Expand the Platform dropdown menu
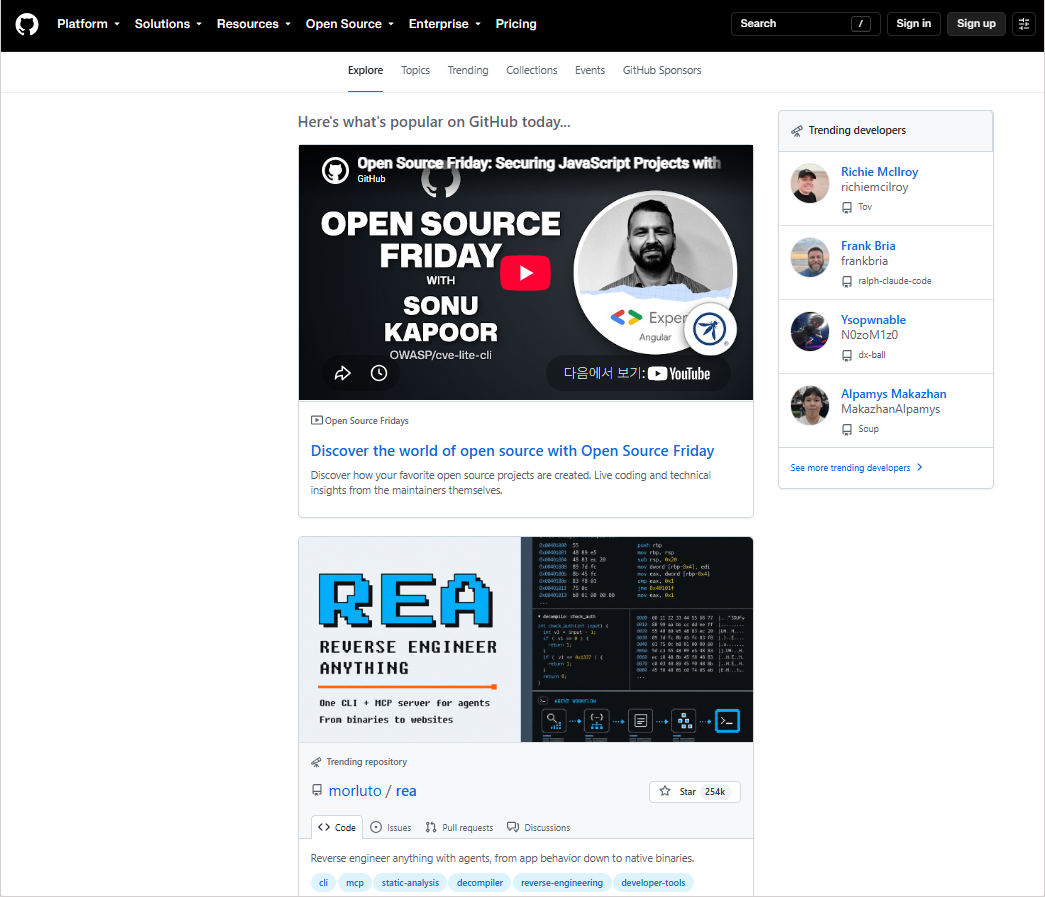Viewport: 1045px width, 897px height. point(88,24)
